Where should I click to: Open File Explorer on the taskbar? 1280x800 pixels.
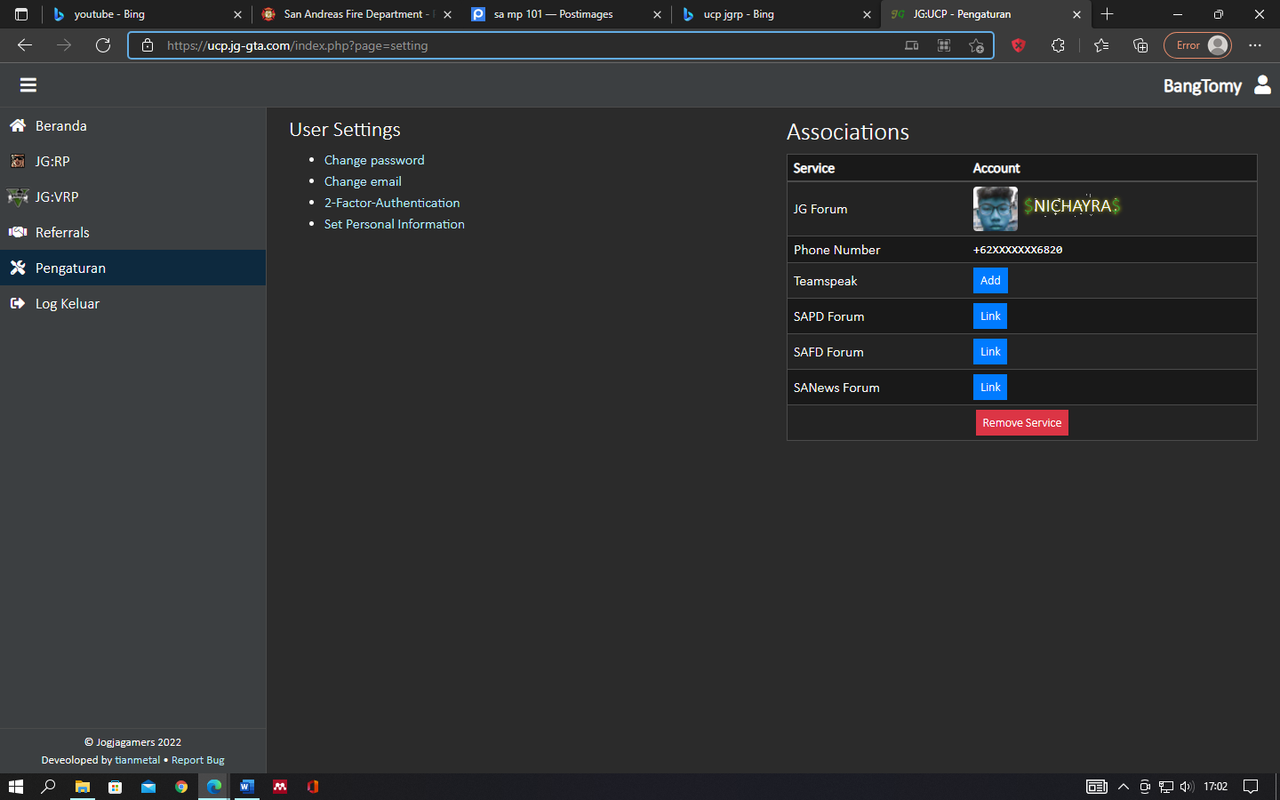click(82, 787)
